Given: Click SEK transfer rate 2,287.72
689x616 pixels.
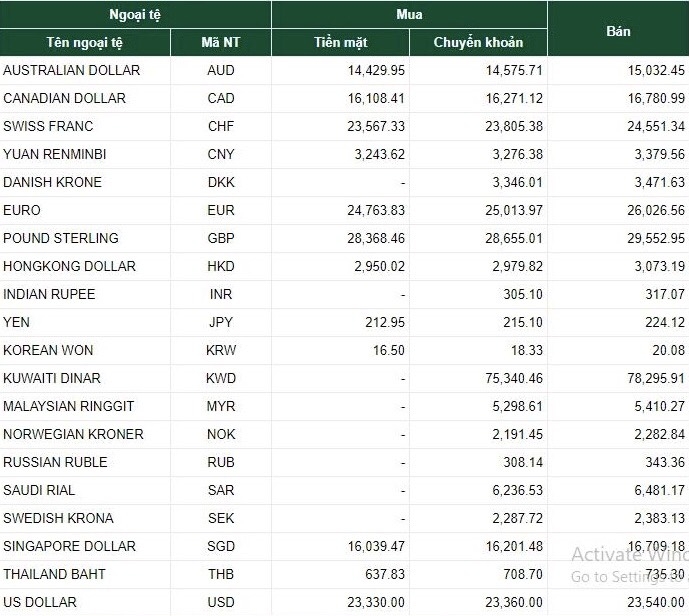Looking at the screenshot, I should point(518,518).
